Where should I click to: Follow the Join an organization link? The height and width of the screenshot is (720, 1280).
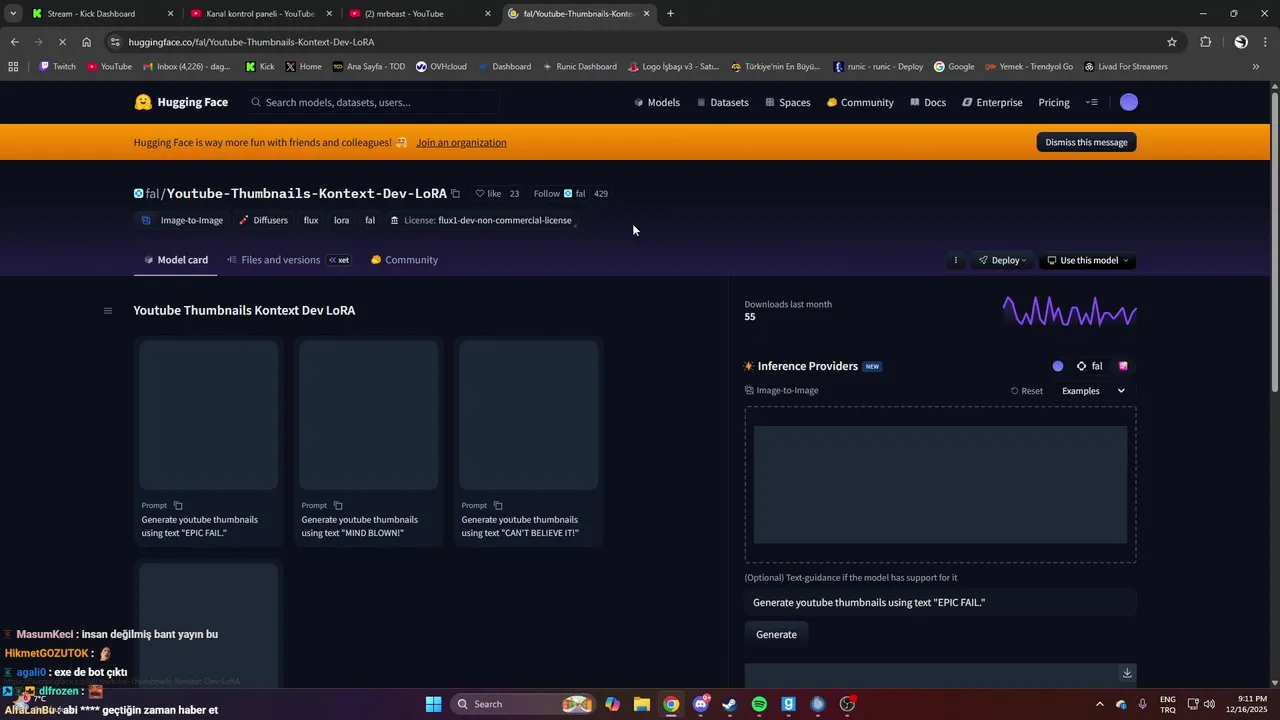click(x=461, y=142)
